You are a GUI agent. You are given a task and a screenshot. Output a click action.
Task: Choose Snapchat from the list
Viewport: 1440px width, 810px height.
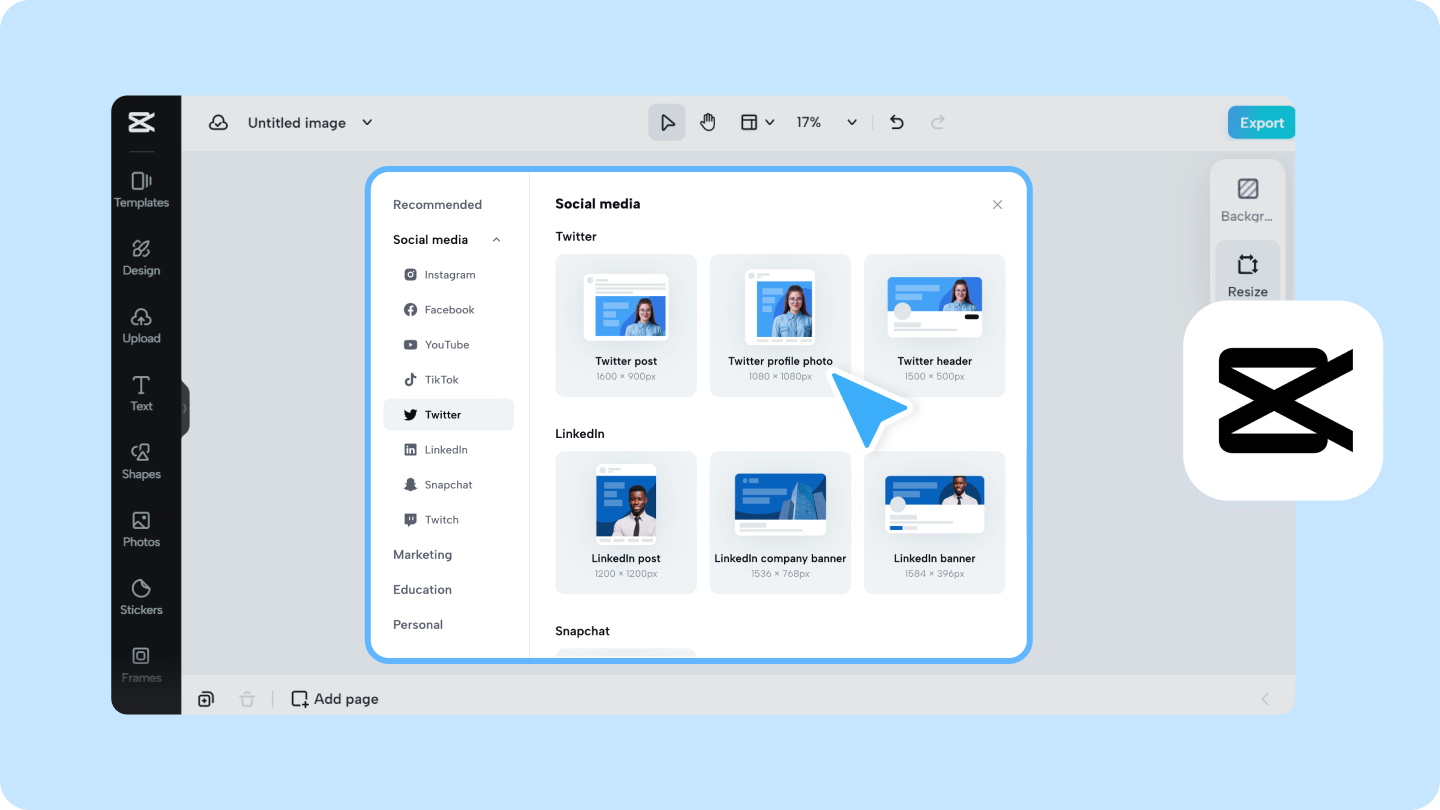[x=449, y=485]
